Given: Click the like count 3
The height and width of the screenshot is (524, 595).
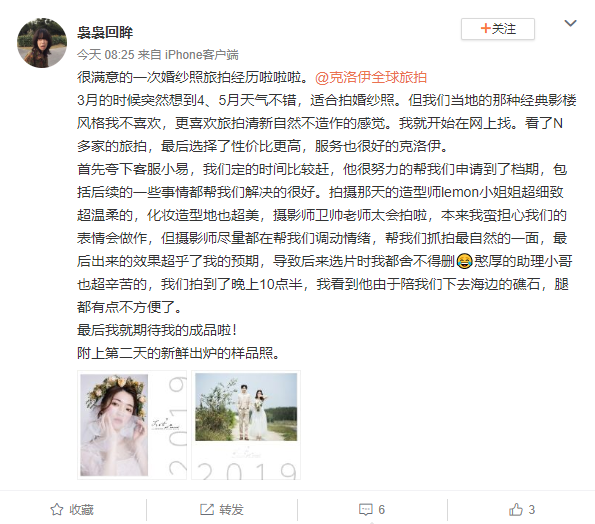Looking at the screenshot, I should [531, 510].
